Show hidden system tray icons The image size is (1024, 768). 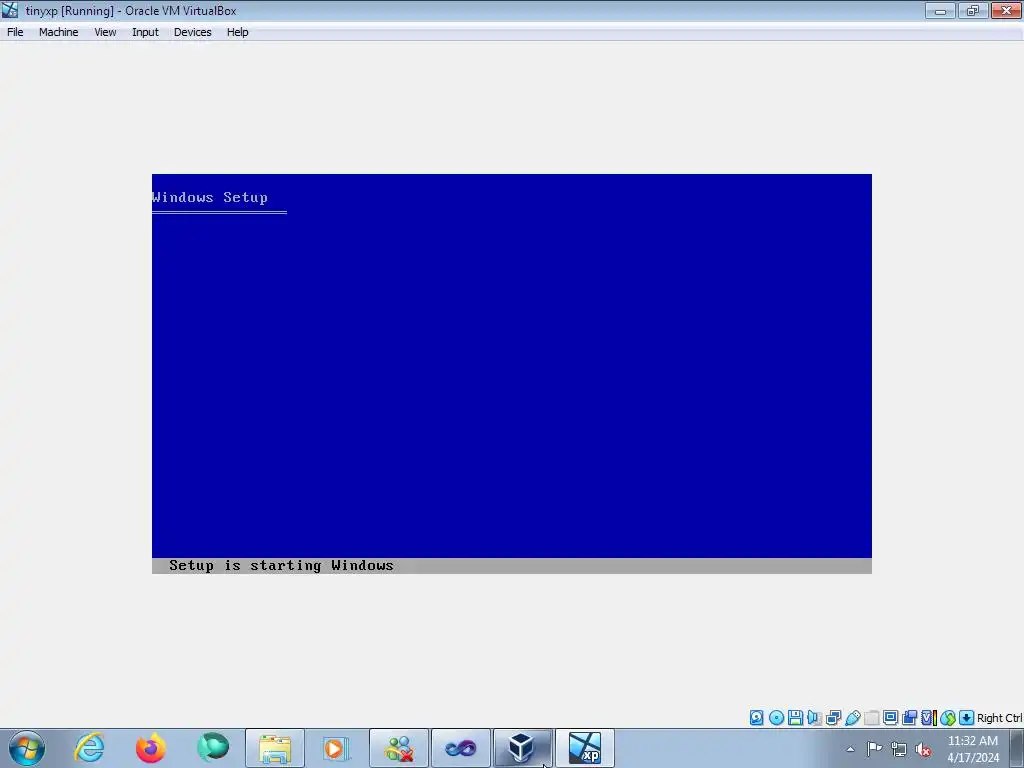pyautogui.click(x=850, y=749)
